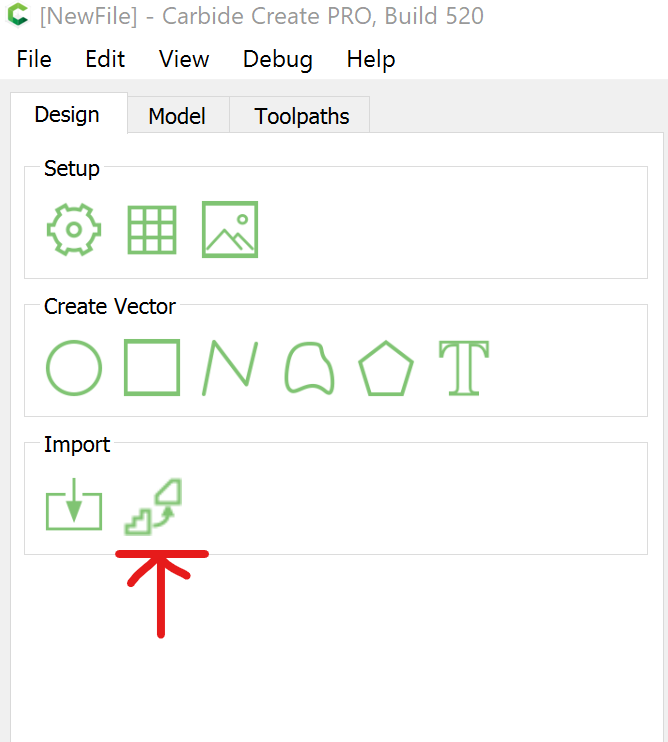Switch to the Toolpaths tab
This screenshot has width=668, height=742.
[302, 116]
